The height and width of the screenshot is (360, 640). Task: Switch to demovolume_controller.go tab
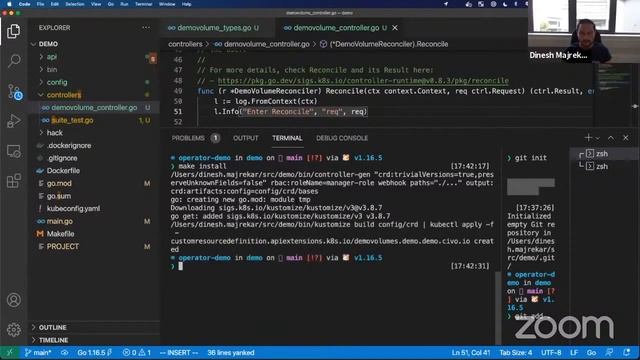(336, 28)
